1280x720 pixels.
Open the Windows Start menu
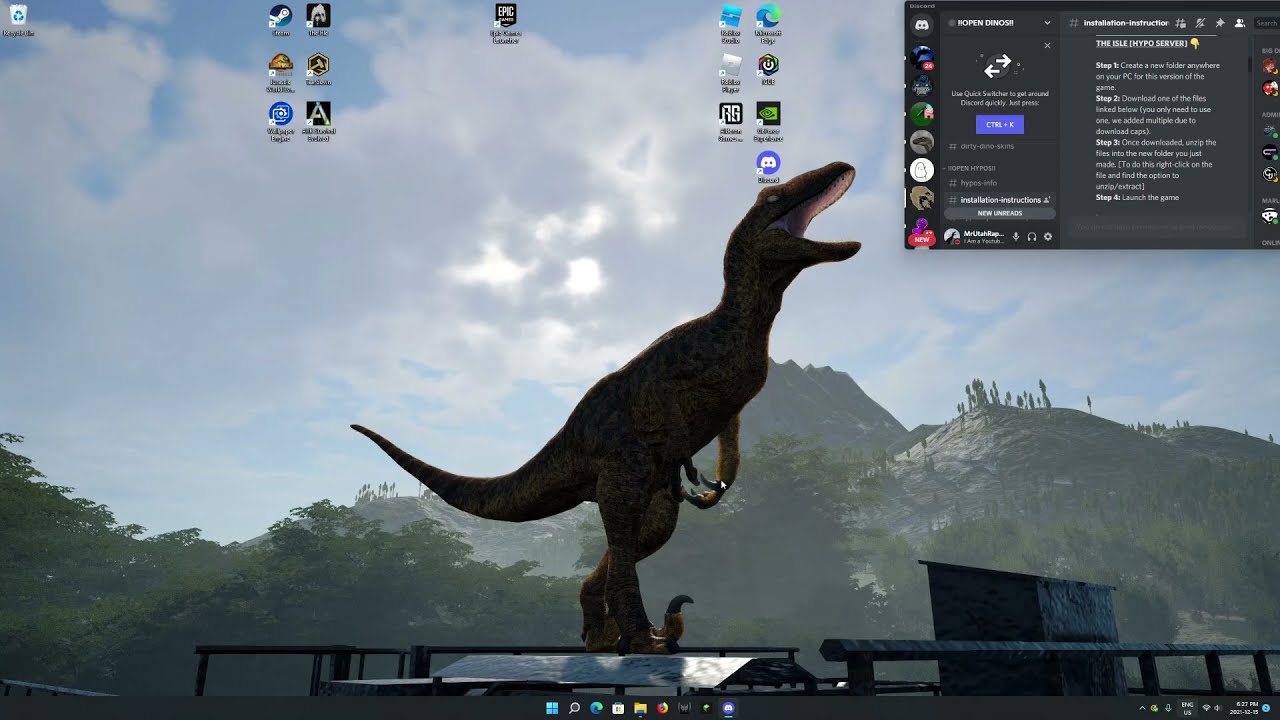tap(552, 708)
